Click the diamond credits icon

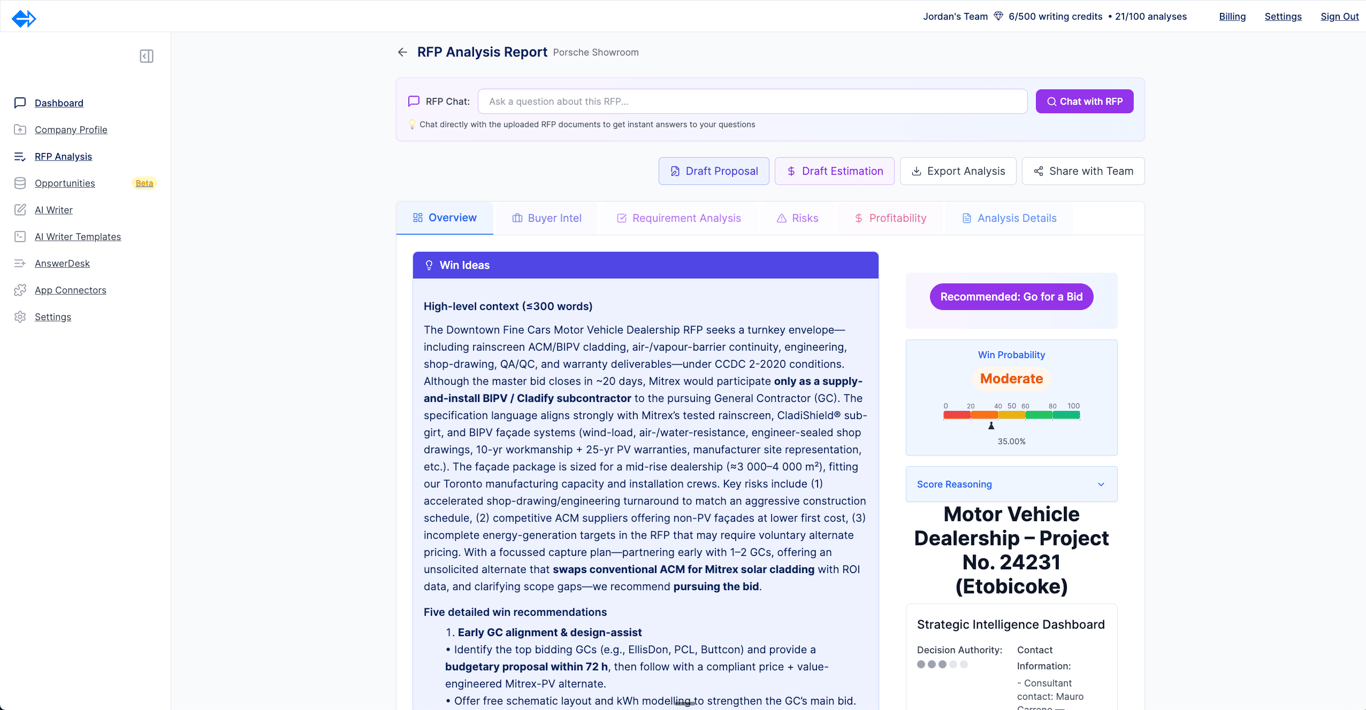(x=998, y=16)
